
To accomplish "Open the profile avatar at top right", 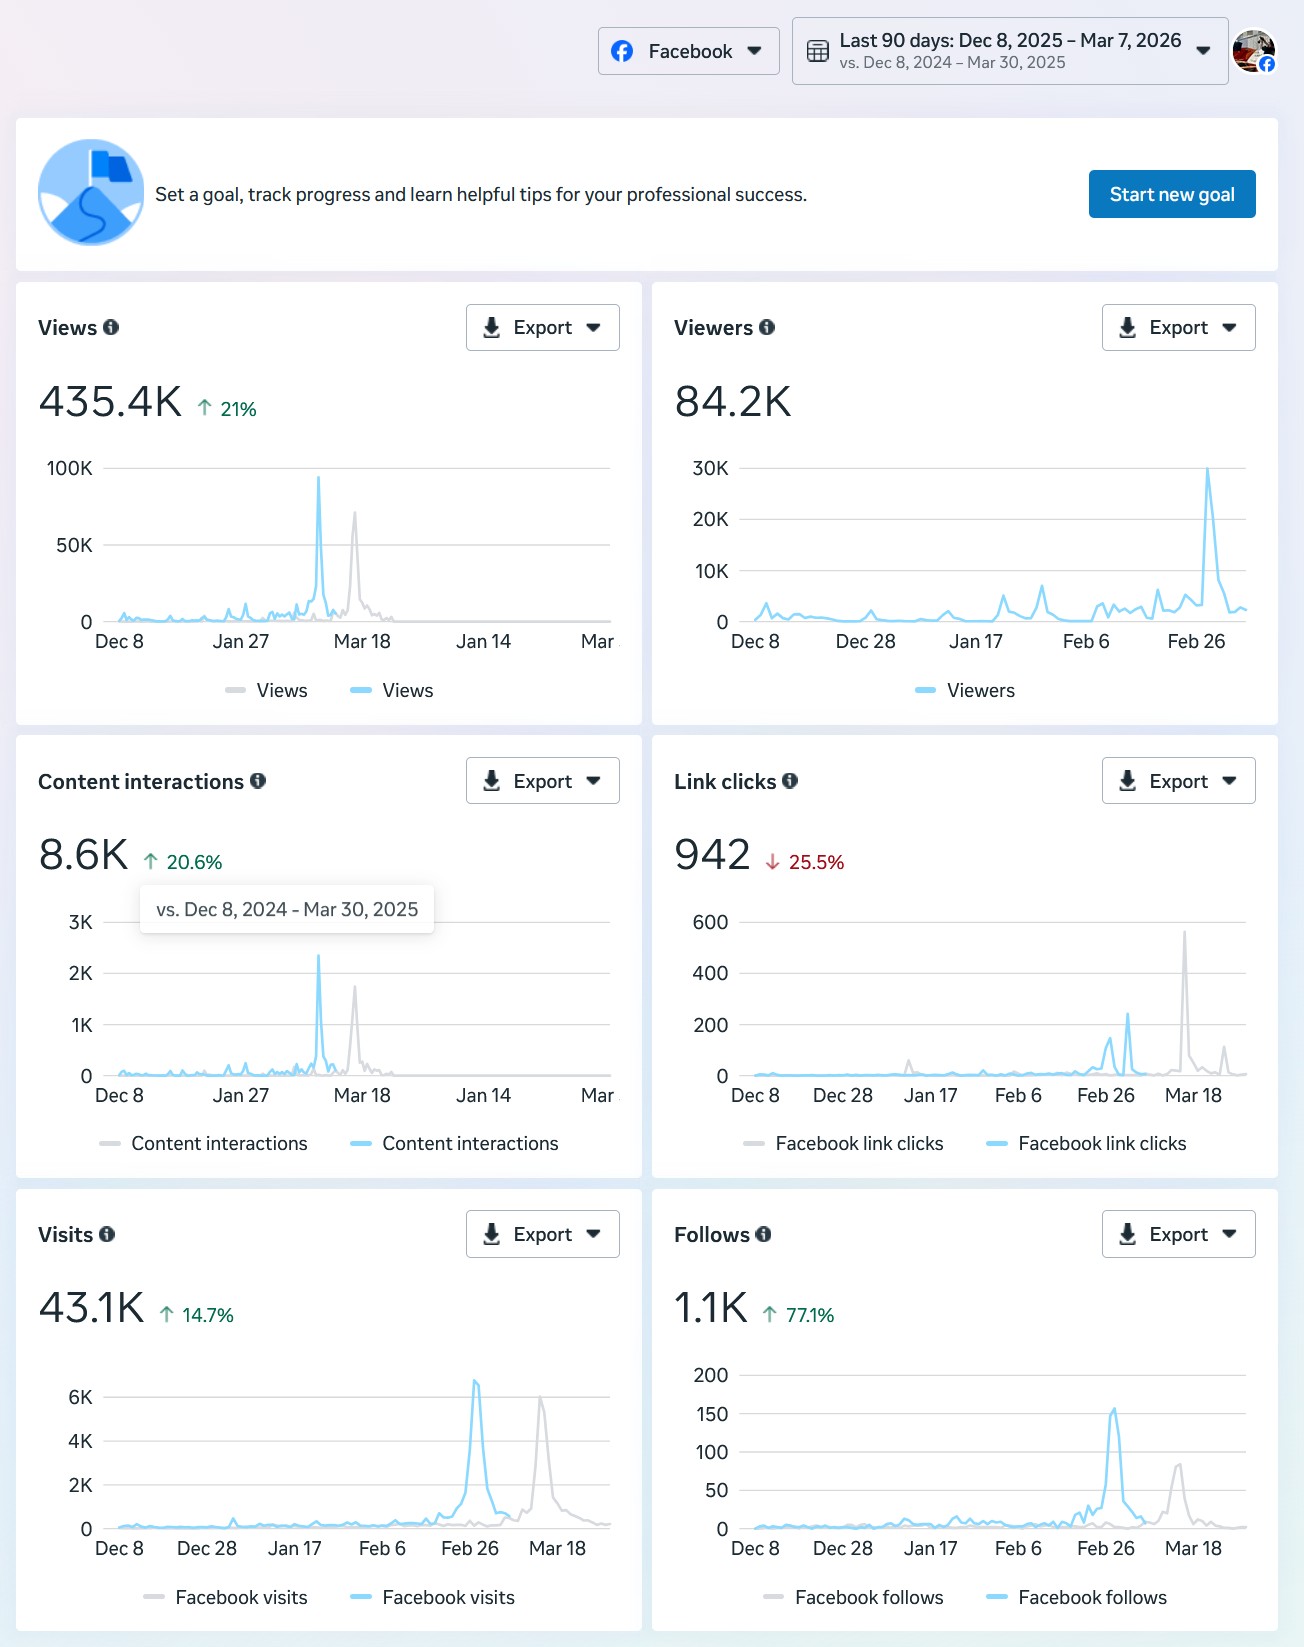I will (1253, 51).
